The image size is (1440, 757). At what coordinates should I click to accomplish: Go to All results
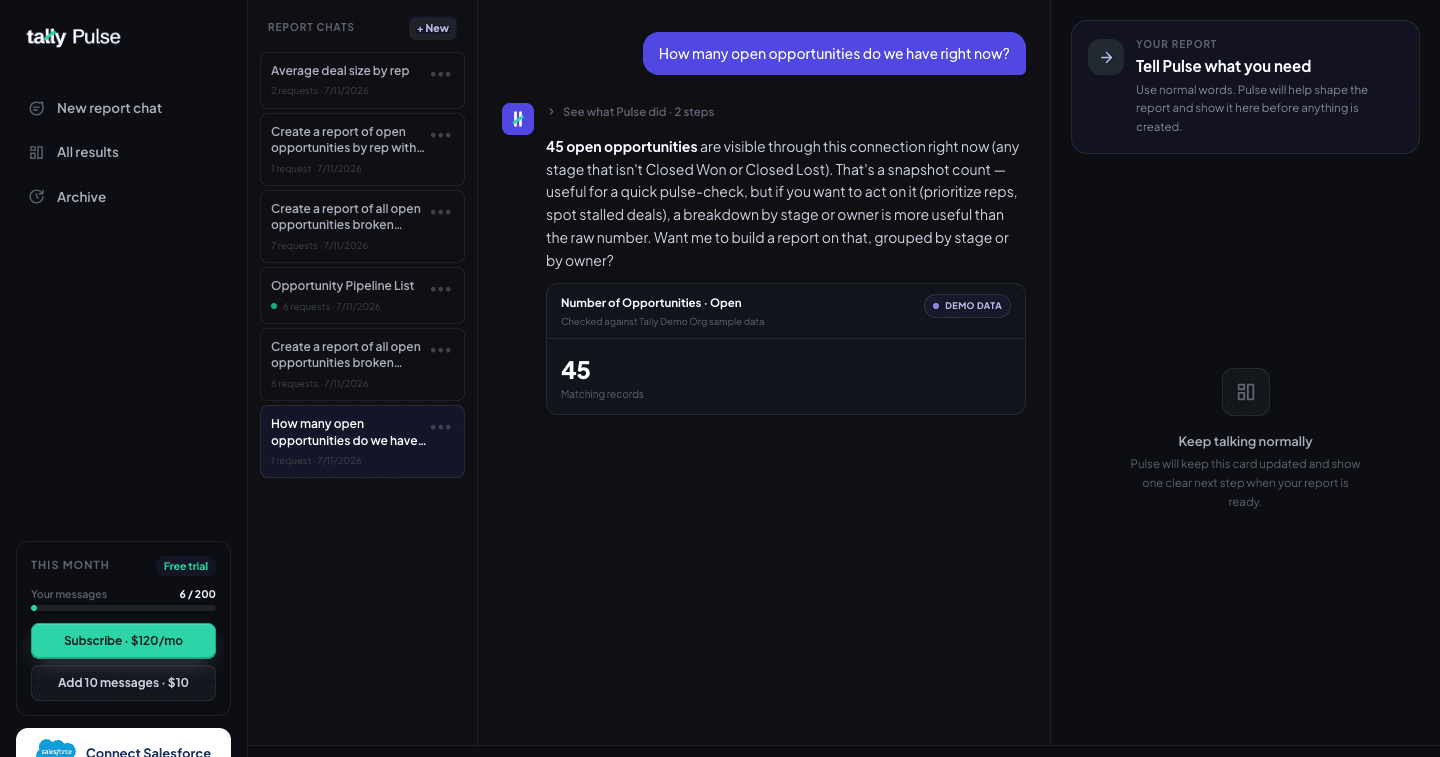87,152
